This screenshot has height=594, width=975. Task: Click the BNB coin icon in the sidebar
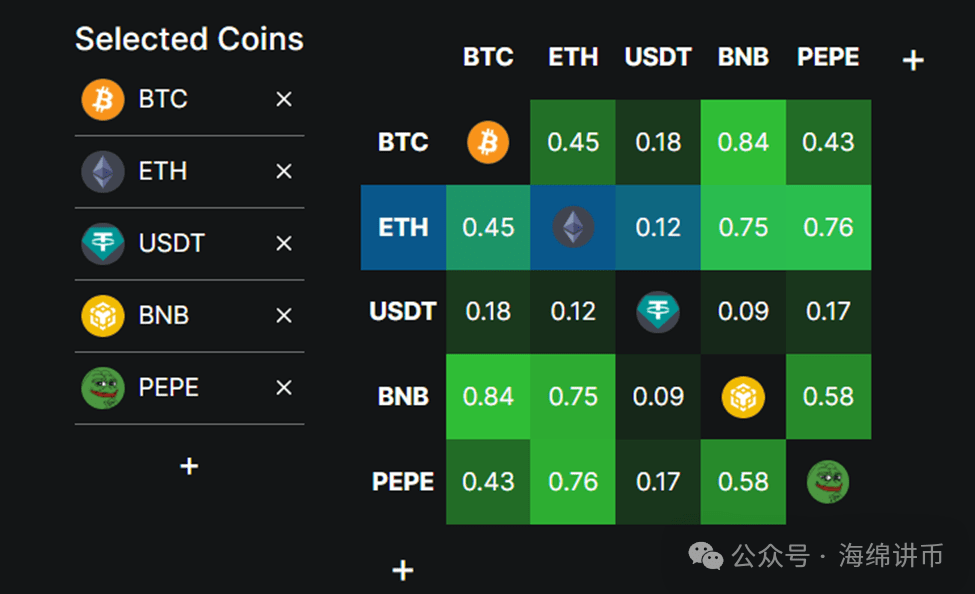[103, 316]
